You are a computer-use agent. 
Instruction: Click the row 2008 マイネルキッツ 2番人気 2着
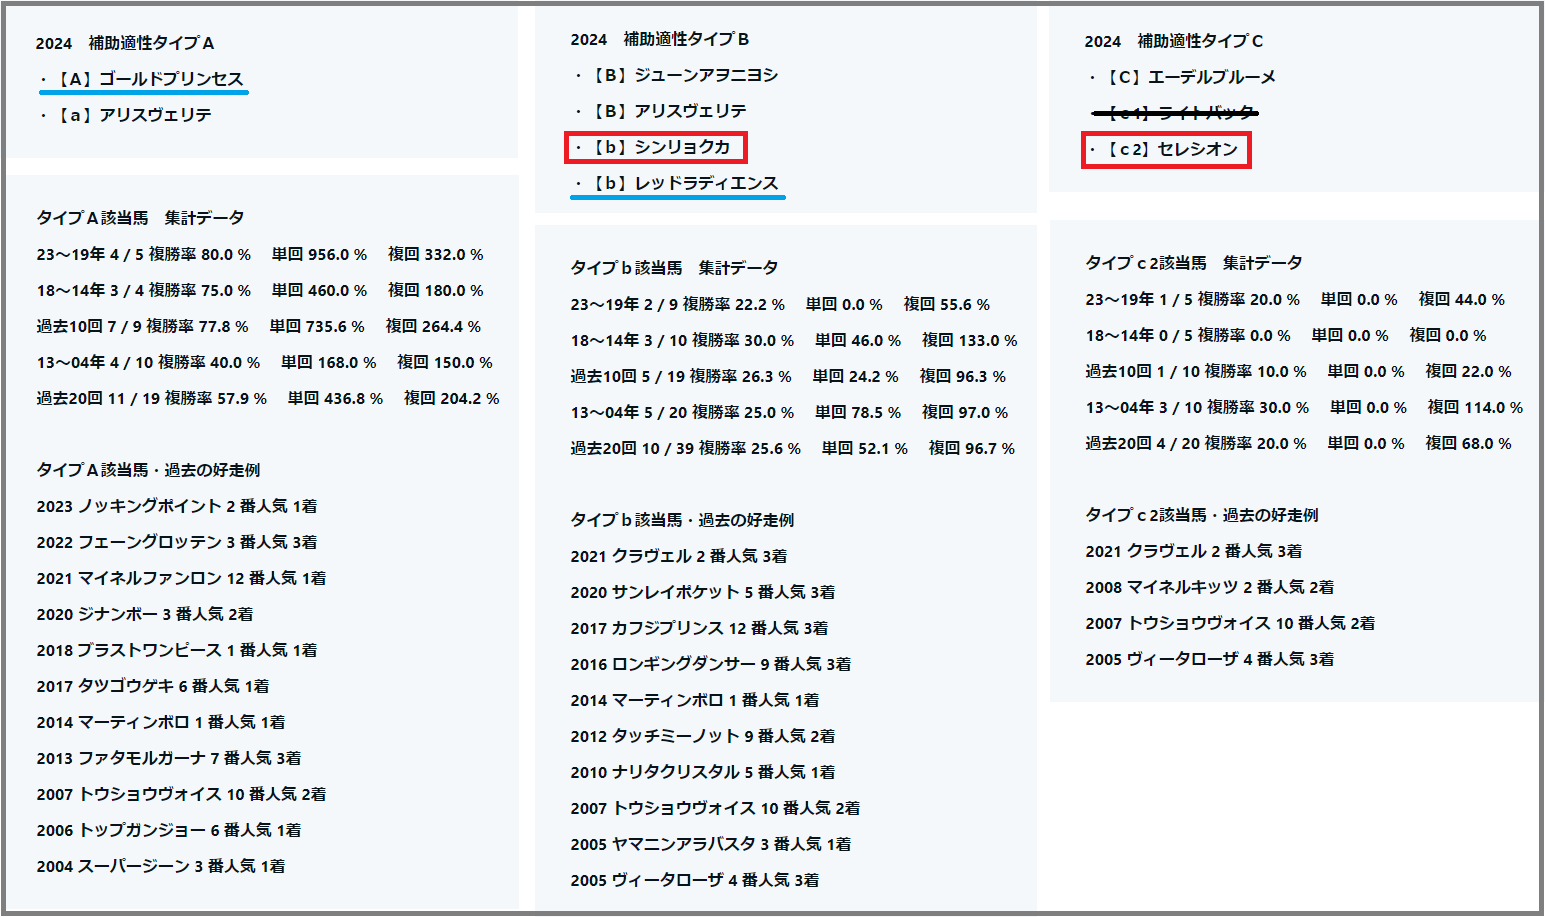click(x=1210, y=588)
